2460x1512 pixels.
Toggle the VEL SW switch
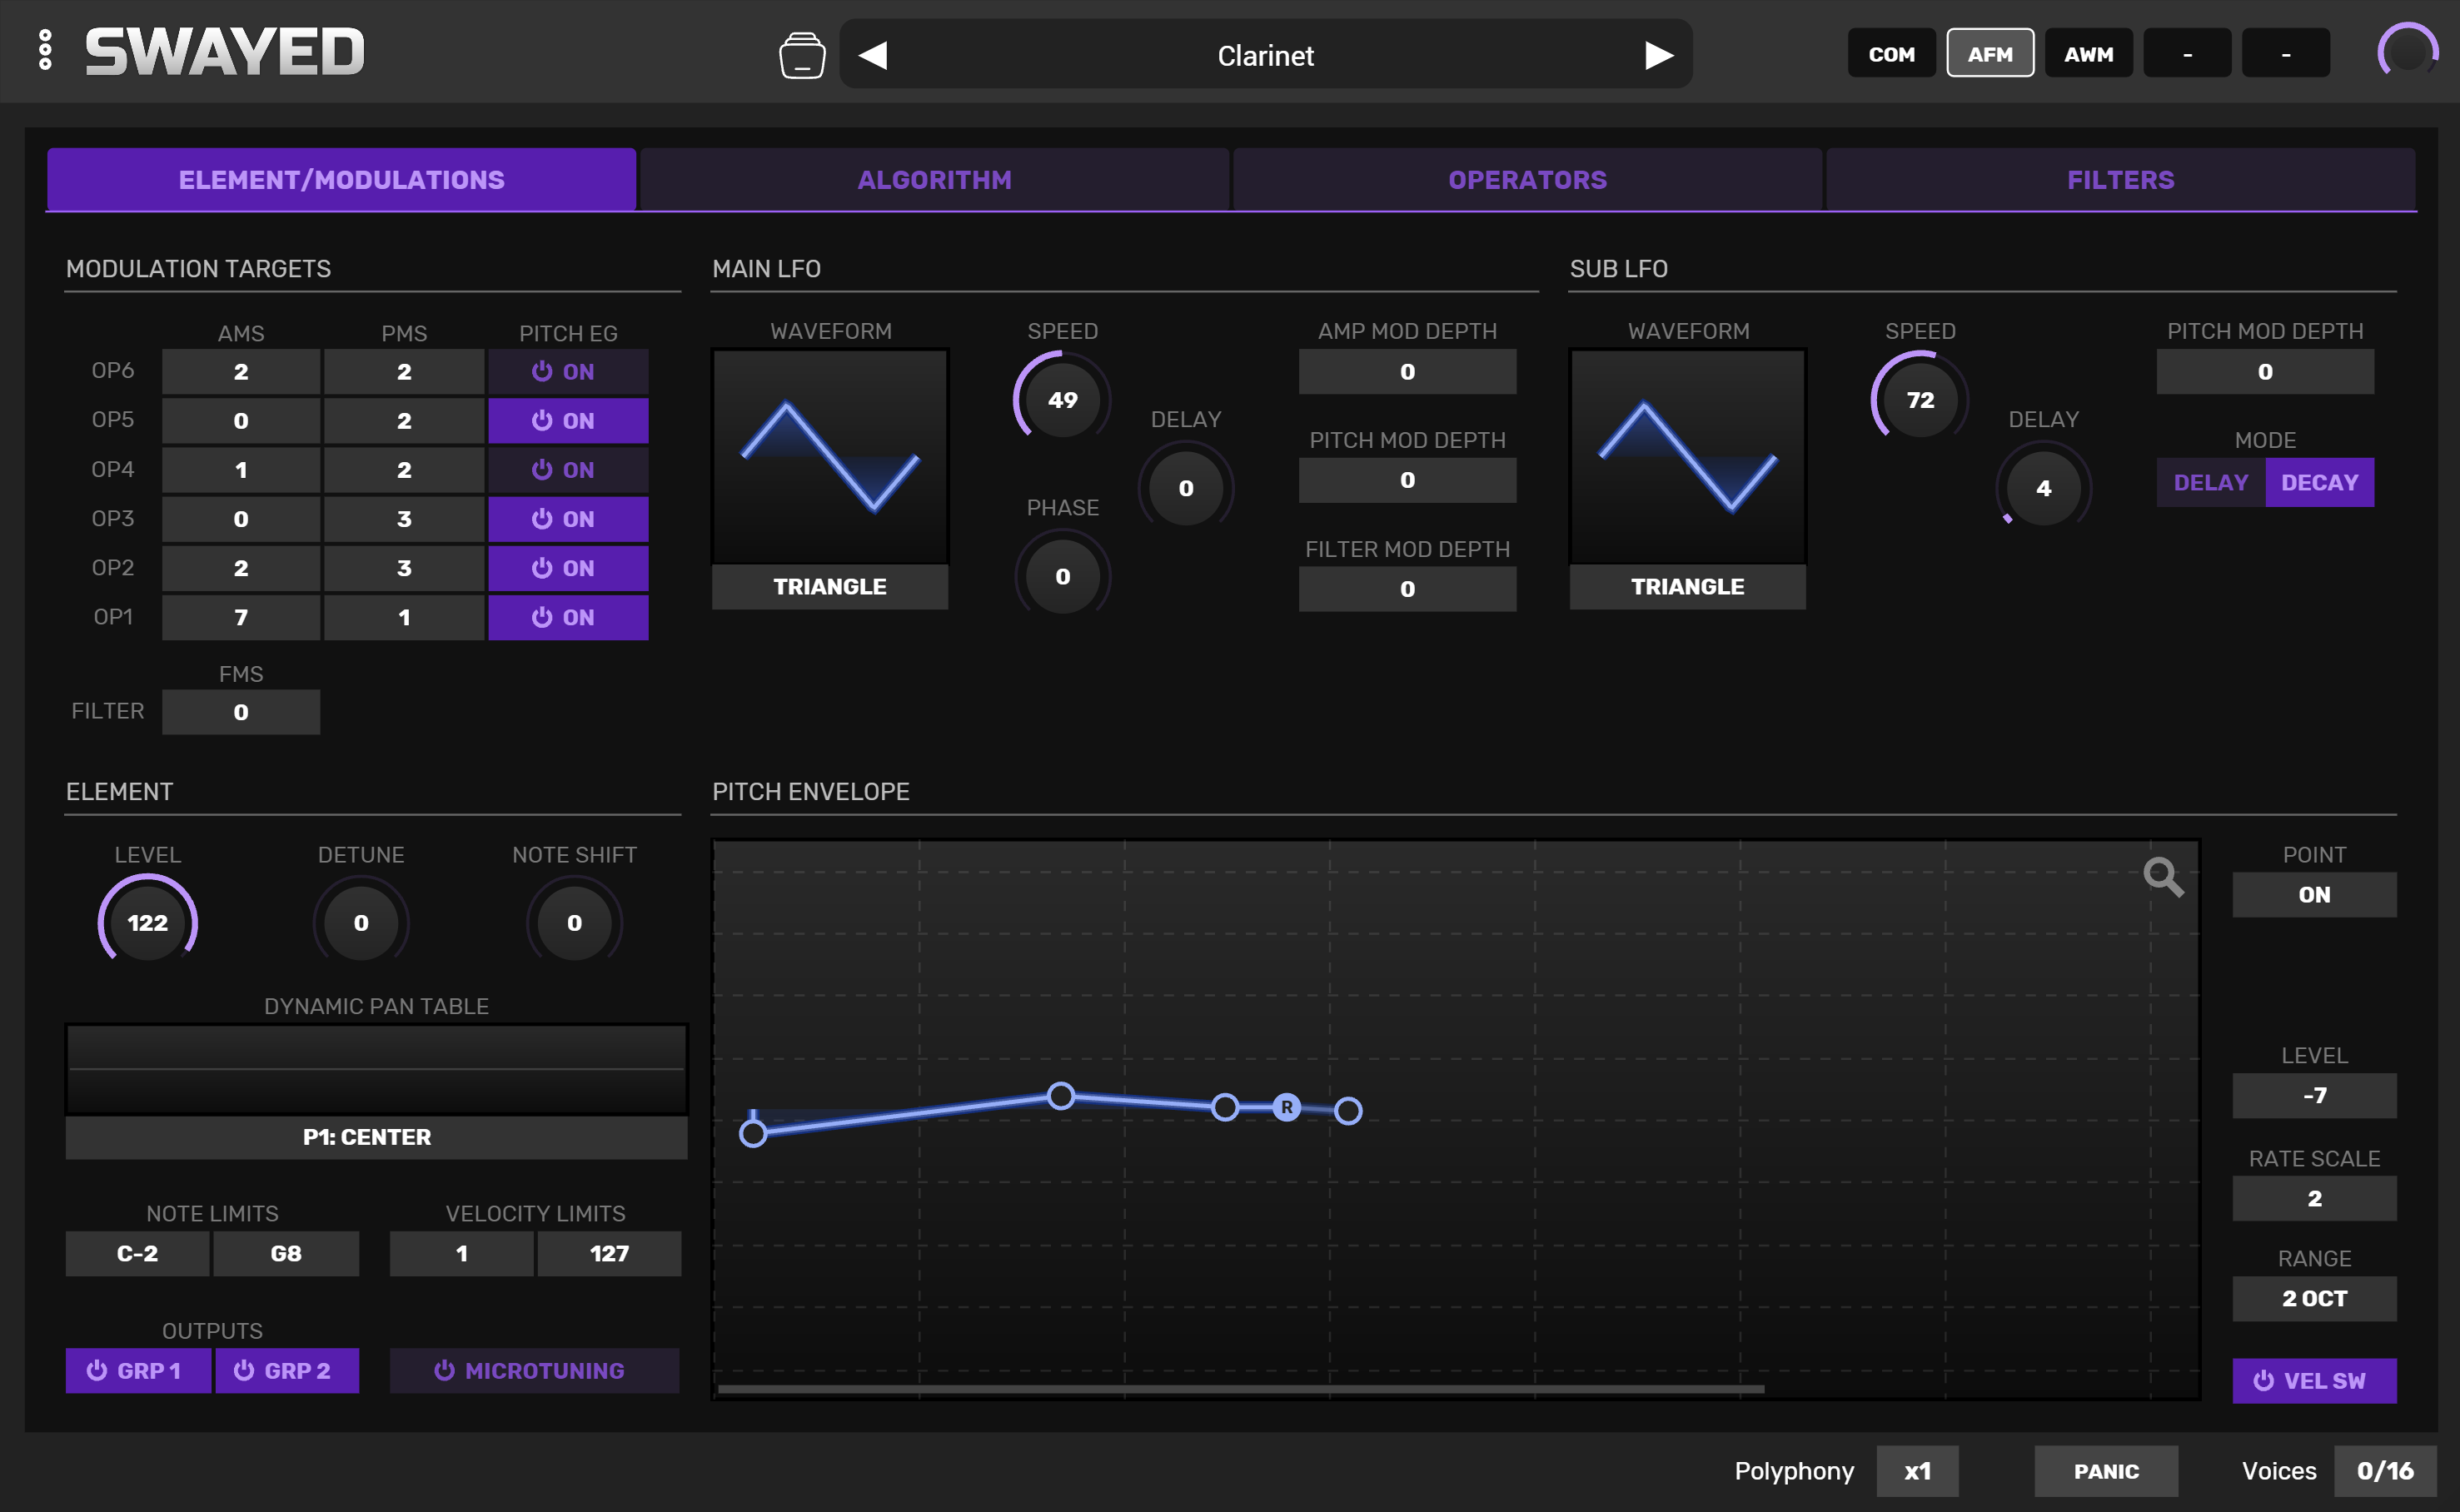[x=2313, y=1380]
